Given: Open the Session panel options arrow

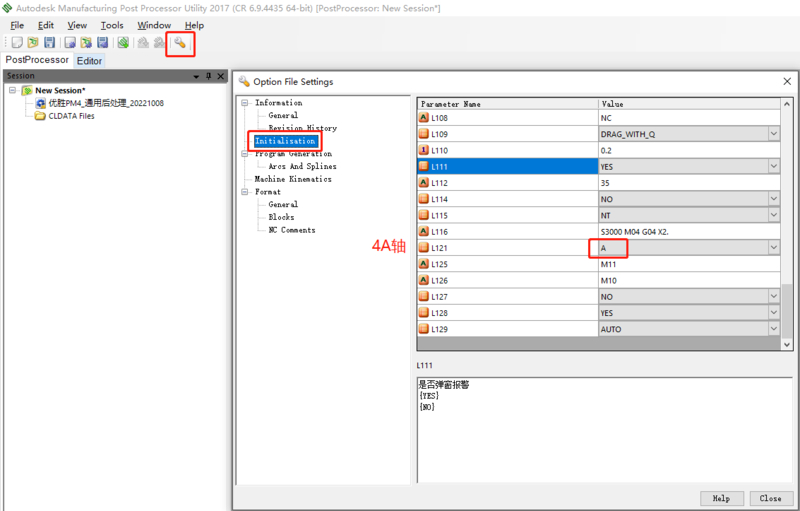Looking at the screenshot, I should 196,76.
